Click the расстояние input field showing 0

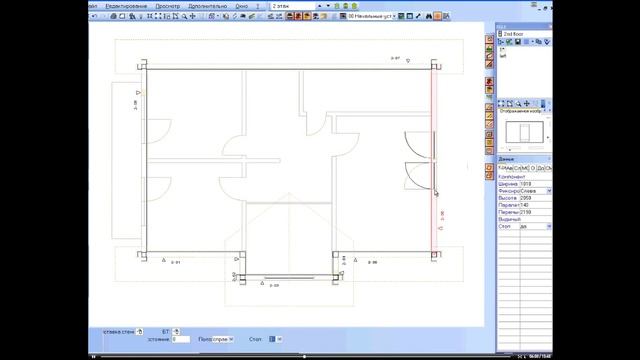click(x=181, y=339)
